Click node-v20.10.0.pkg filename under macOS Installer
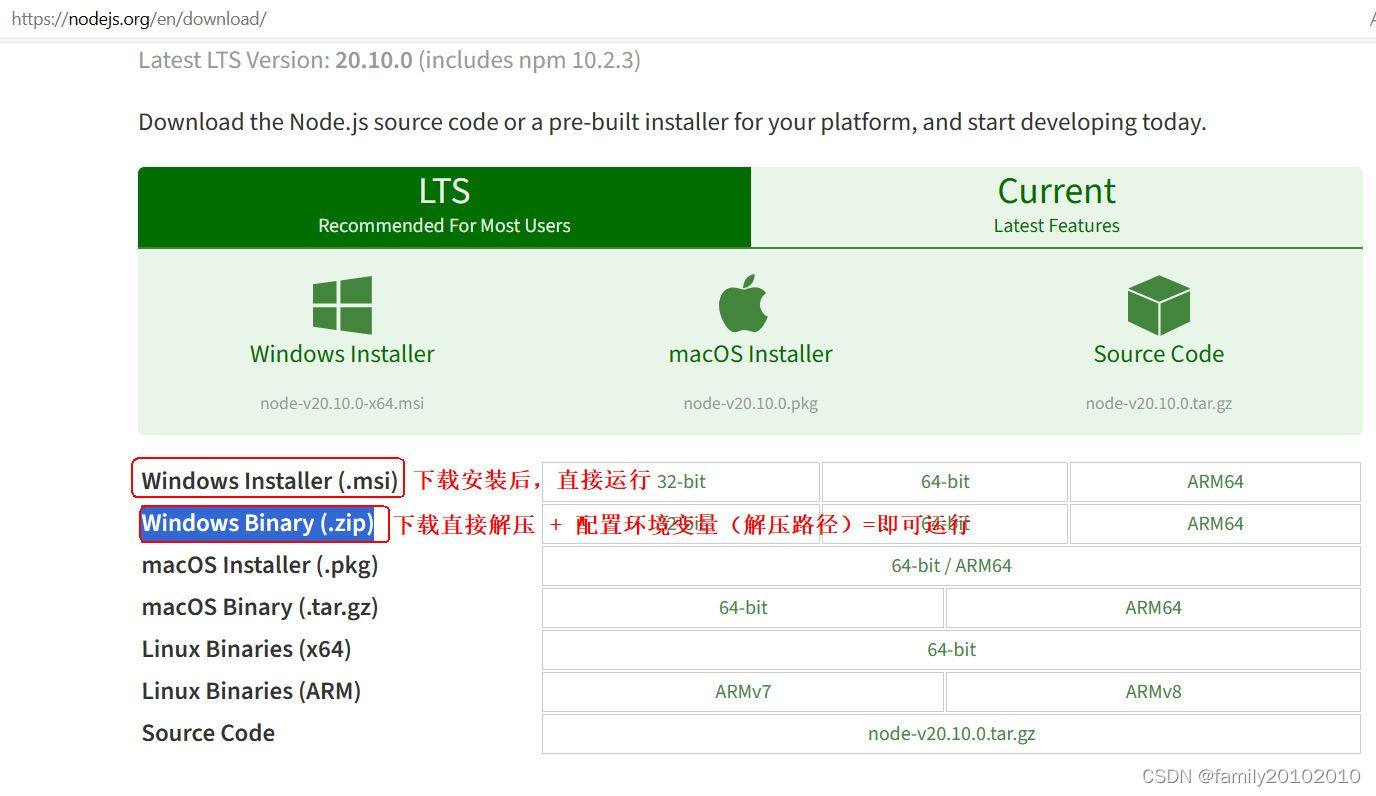Image resolution: width=1376 pixels, height=796 pixels. point(751,403)
